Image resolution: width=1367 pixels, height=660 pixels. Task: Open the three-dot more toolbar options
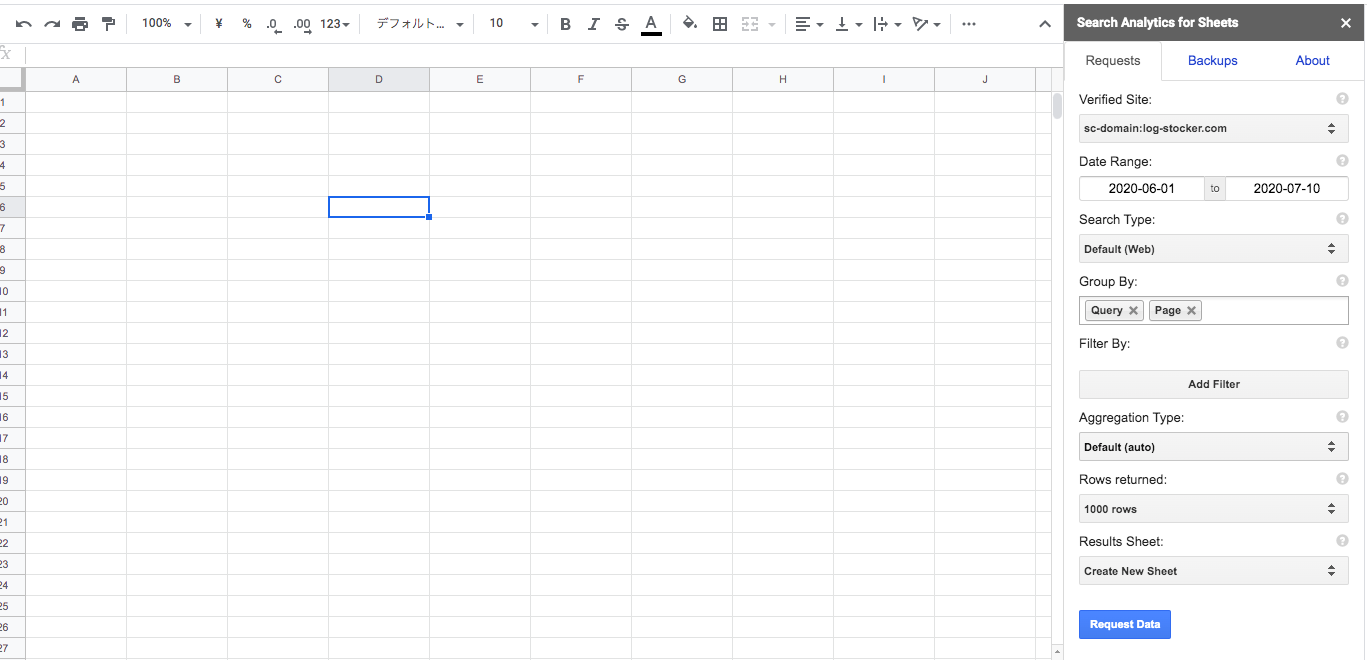(x=968, y=24)
